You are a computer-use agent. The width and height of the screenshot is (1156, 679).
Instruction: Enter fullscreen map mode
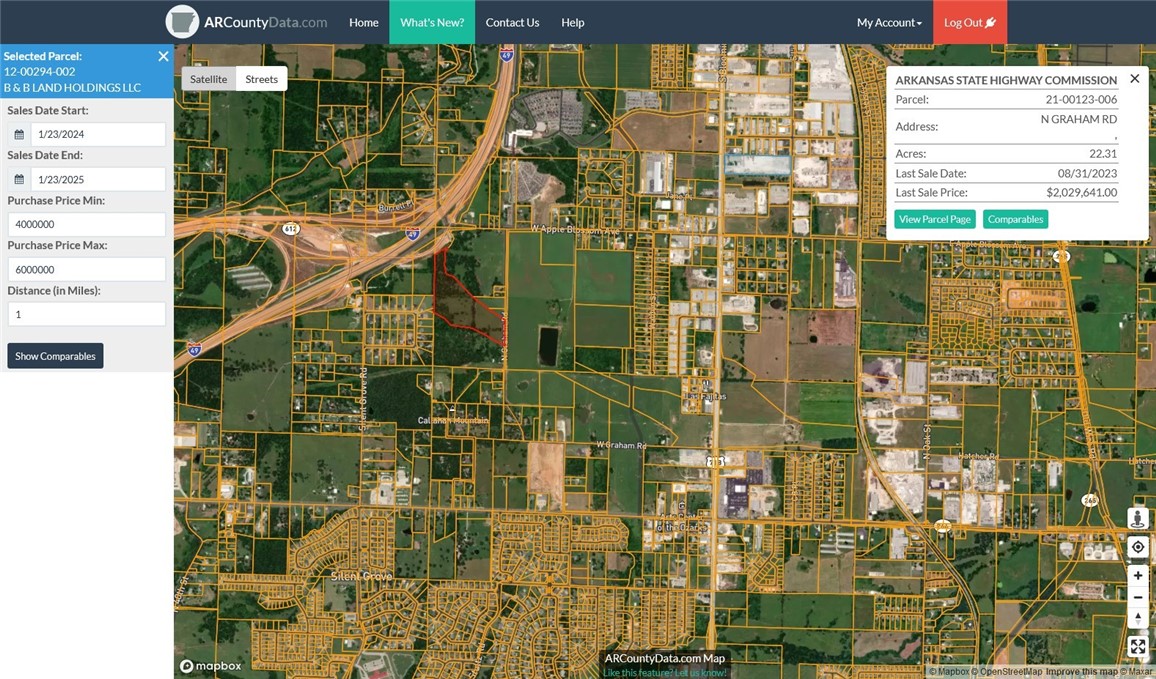[1137, 646]
